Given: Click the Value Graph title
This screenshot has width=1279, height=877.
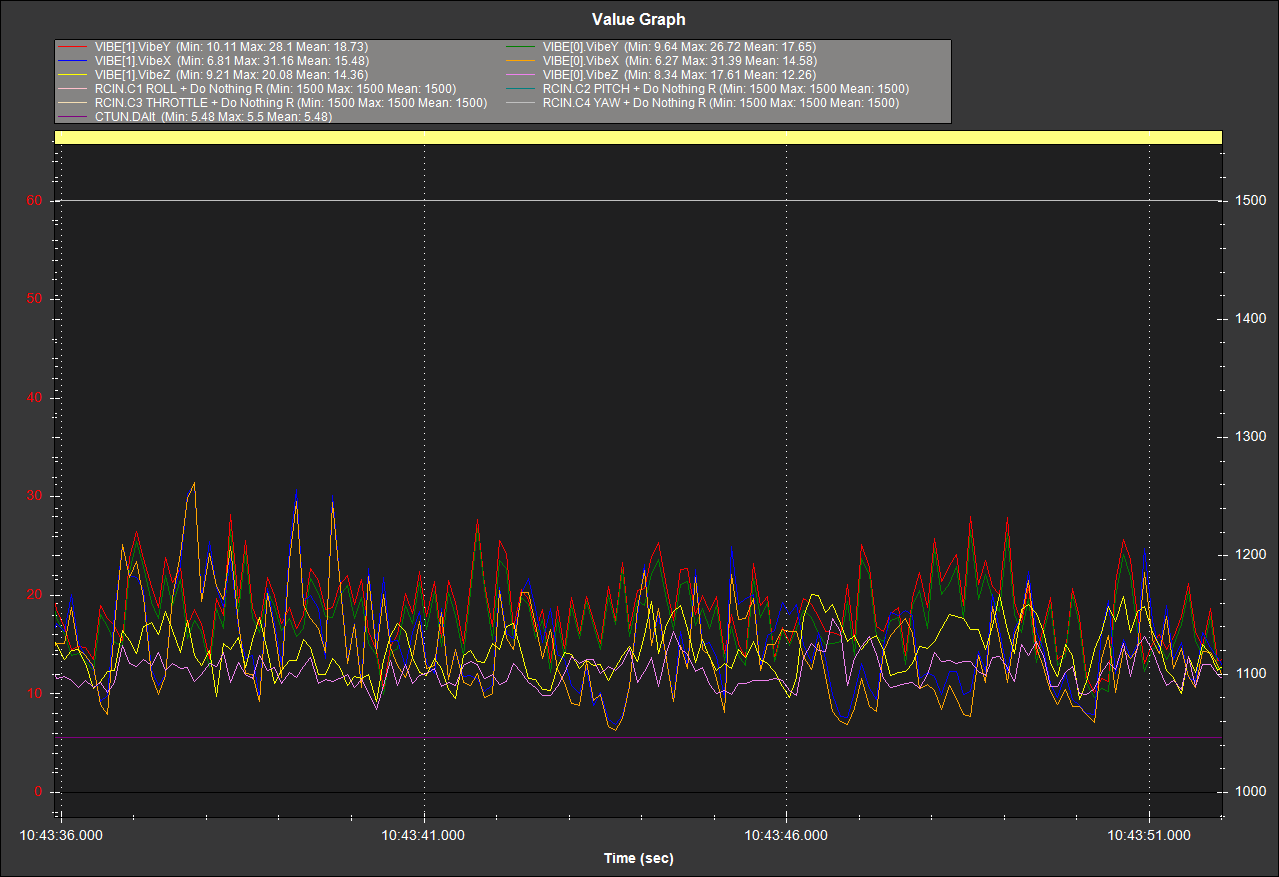Looking at the screenshot, I should 639,19.
